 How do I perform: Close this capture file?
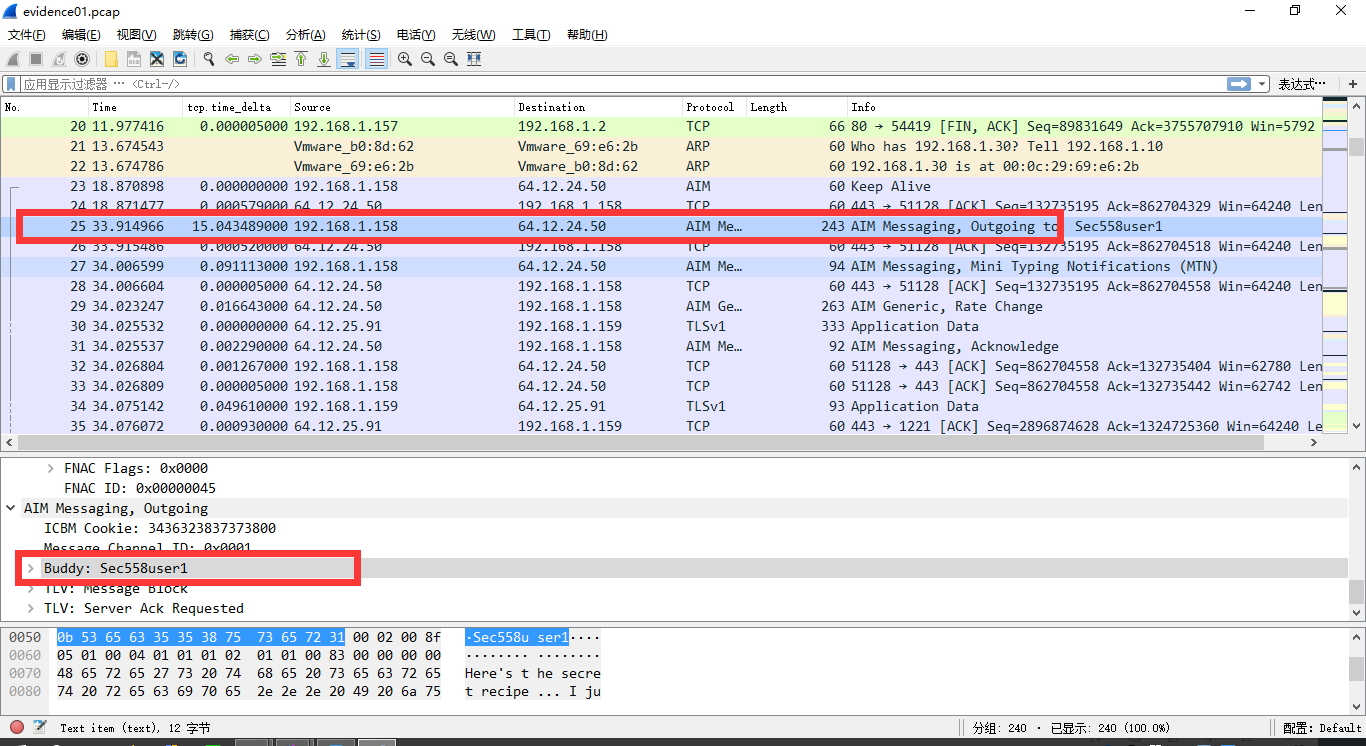tap(157, 59)
